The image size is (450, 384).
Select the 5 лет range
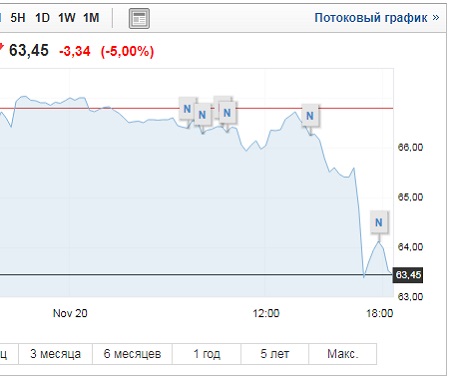(x=275, y=354)
